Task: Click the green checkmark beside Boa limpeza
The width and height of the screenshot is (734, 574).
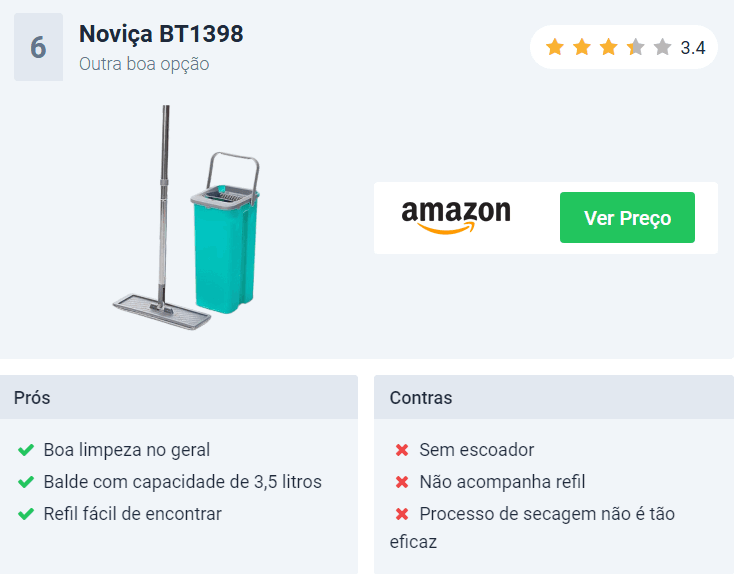Action: (x=26, y=450)
